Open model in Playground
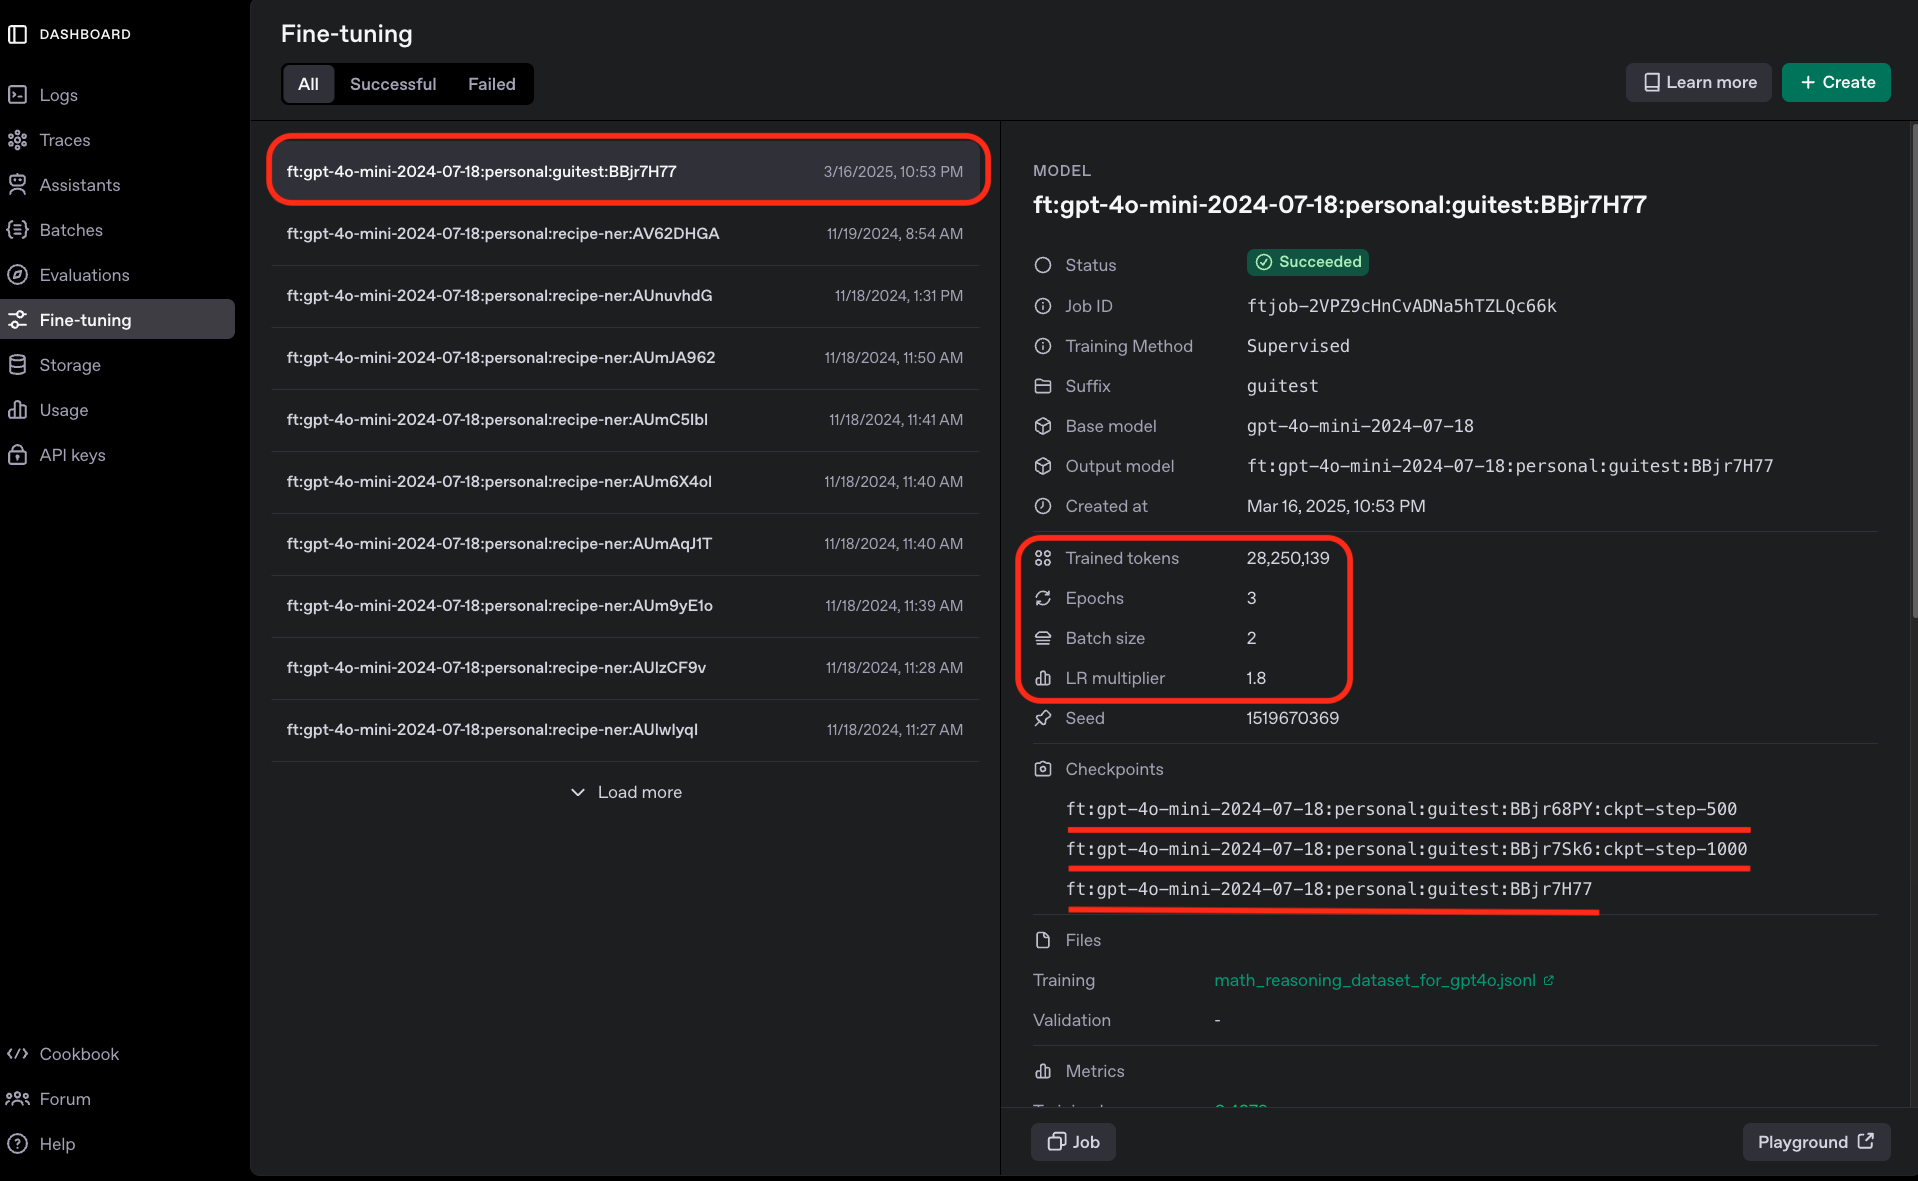Viewport: 1918px width, 1181px height. [1816, 1142]
